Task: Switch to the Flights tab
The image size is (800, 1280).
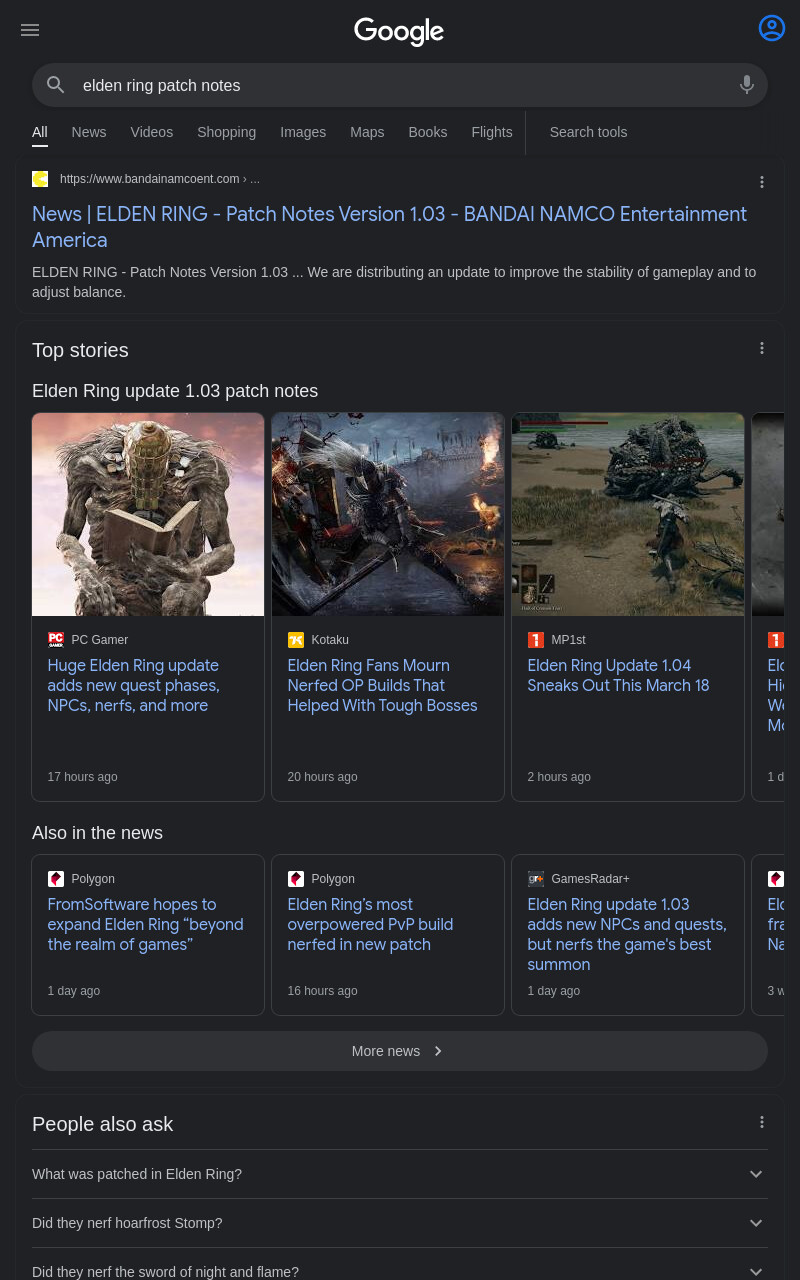Action: click(x=492, y=132)
